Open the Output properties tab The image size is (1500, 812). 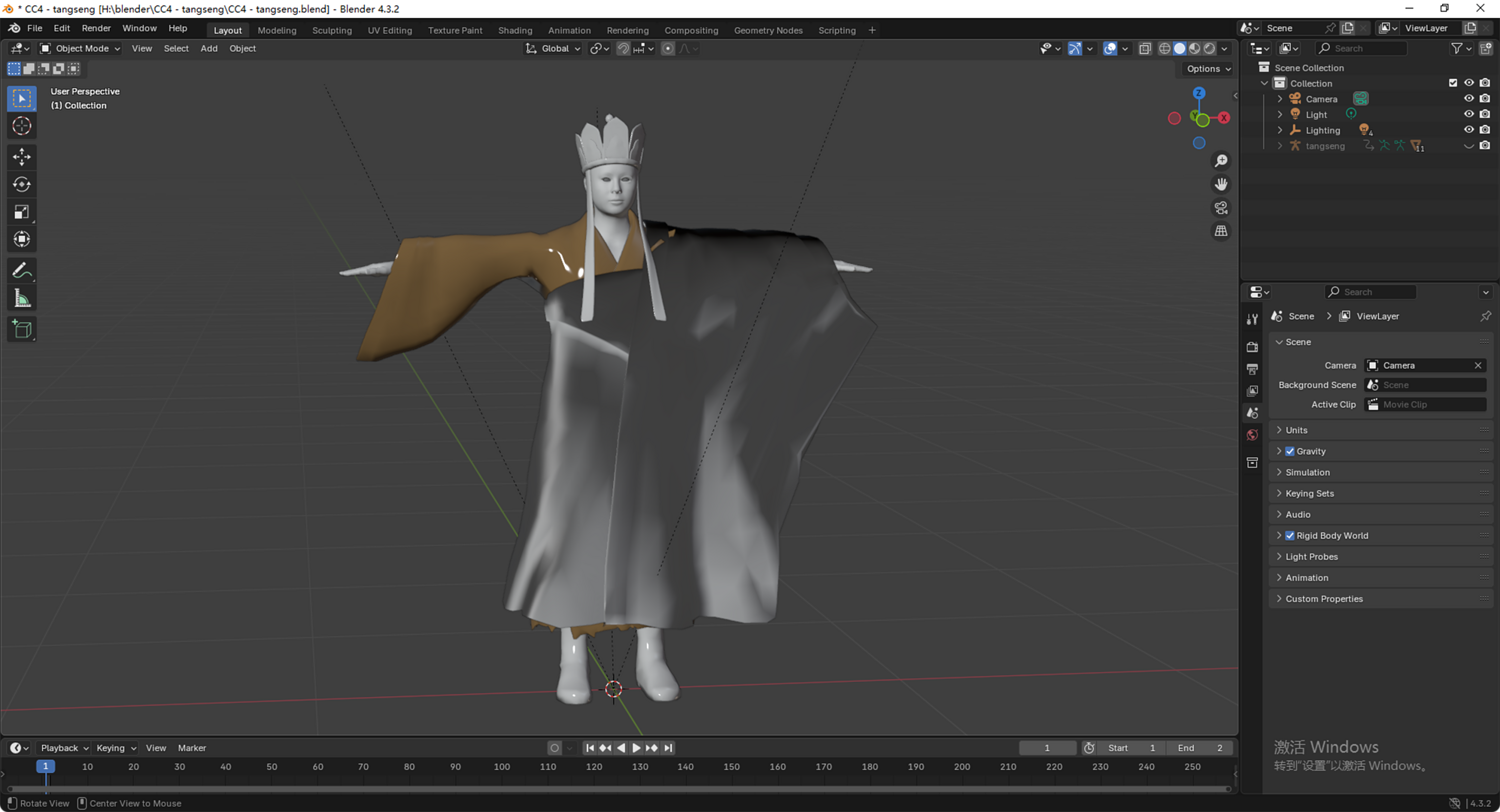pyautogui.click(x=1252, y=369)
